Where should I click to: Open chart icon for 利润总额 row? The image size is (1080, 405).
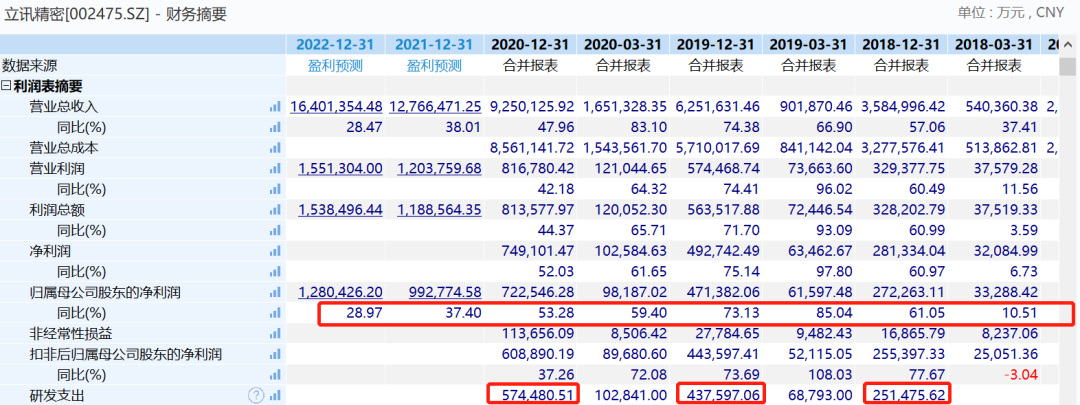pos(276,210)
